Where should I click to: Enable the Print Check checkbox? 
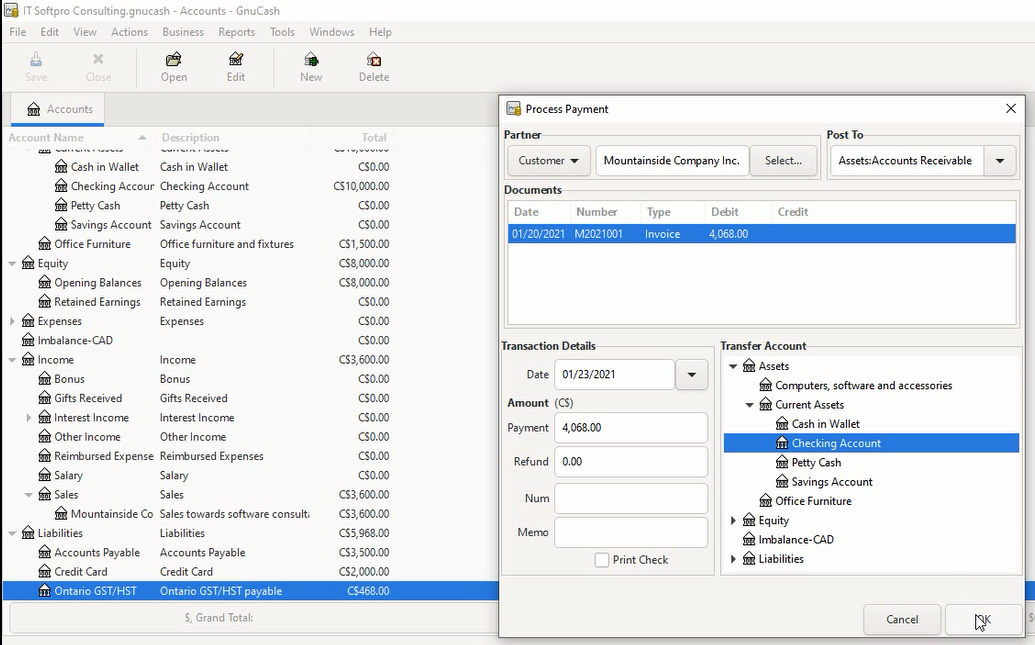click(602, 560)
